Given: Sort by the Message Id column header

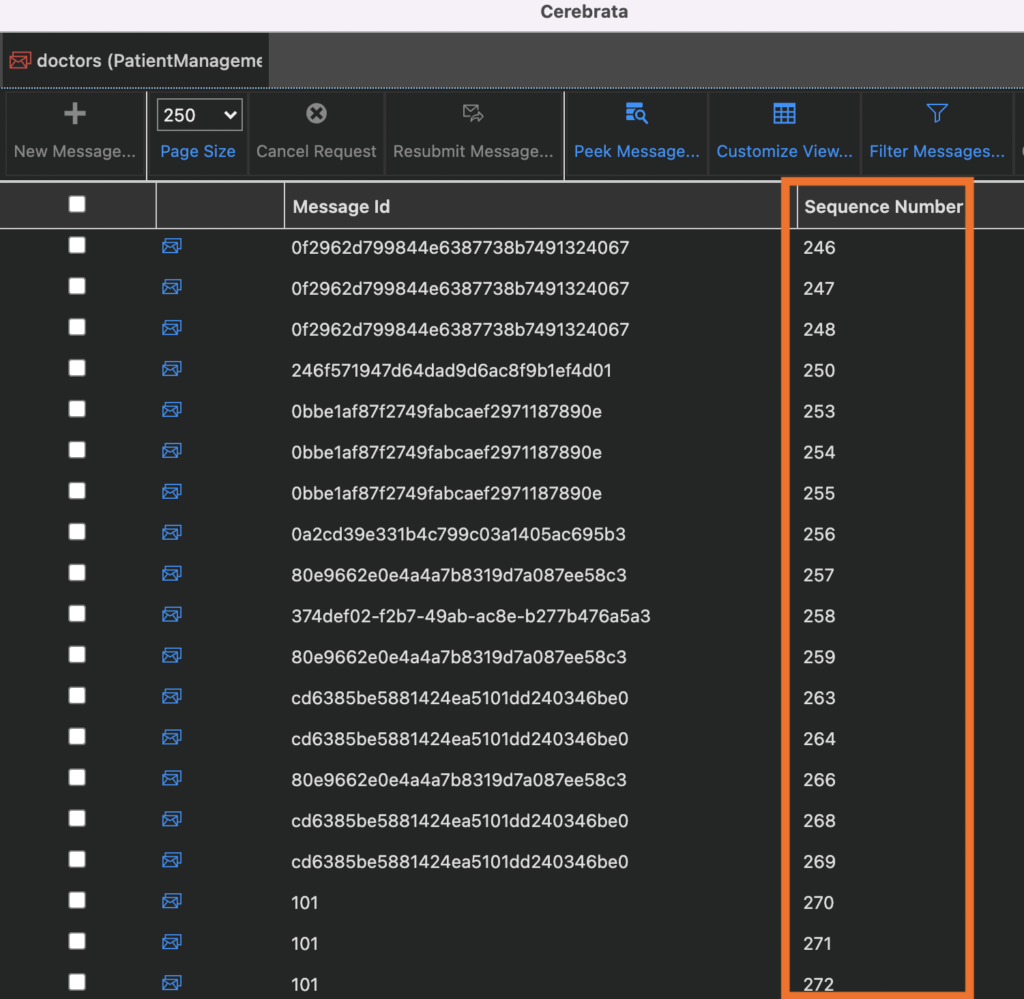Looking at the screenshot, I should [341, 207].
